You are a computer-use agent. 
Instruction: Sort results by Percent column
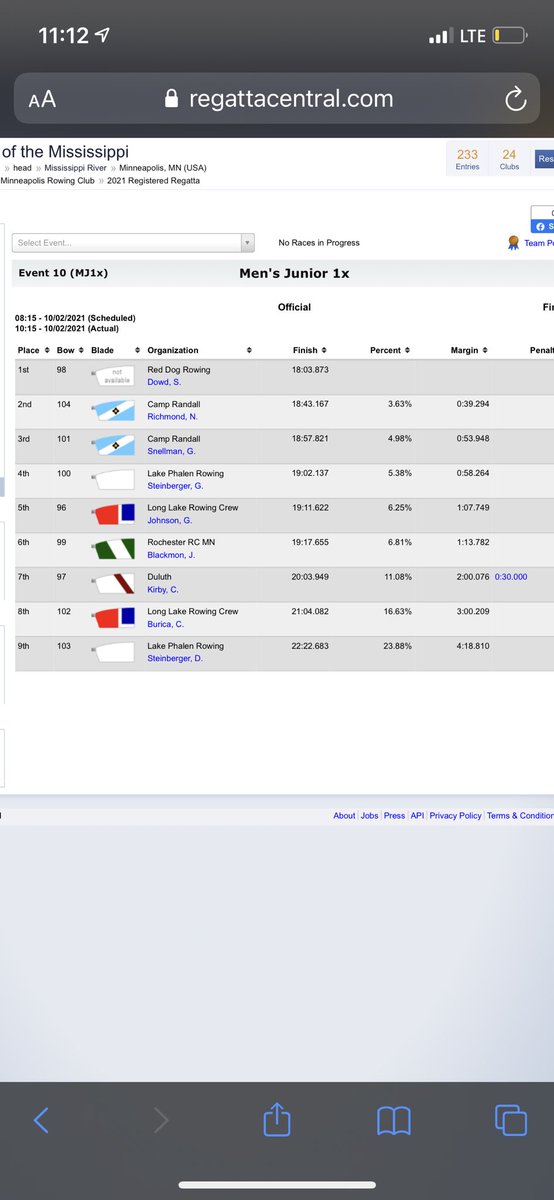pos(390,350)
